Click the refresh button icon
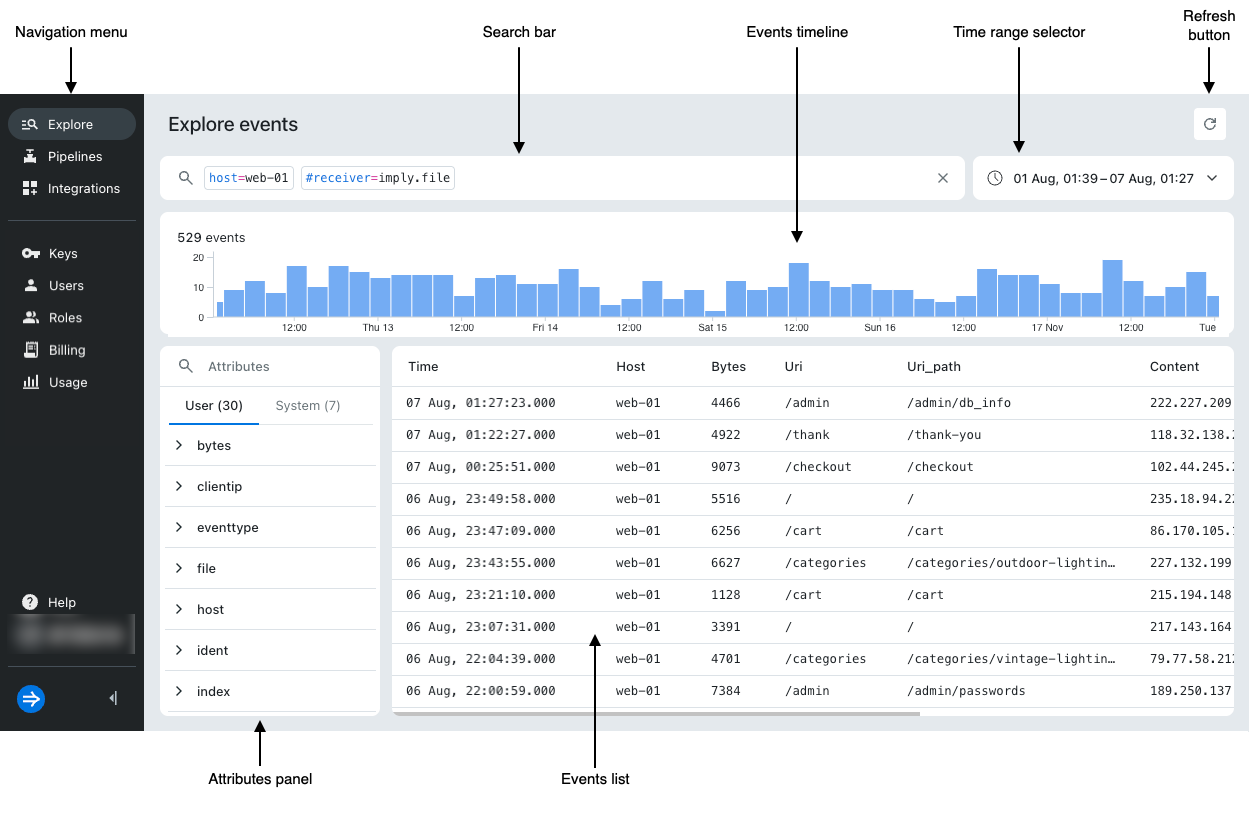1249x821 pixels. [x=1209, y=124]
